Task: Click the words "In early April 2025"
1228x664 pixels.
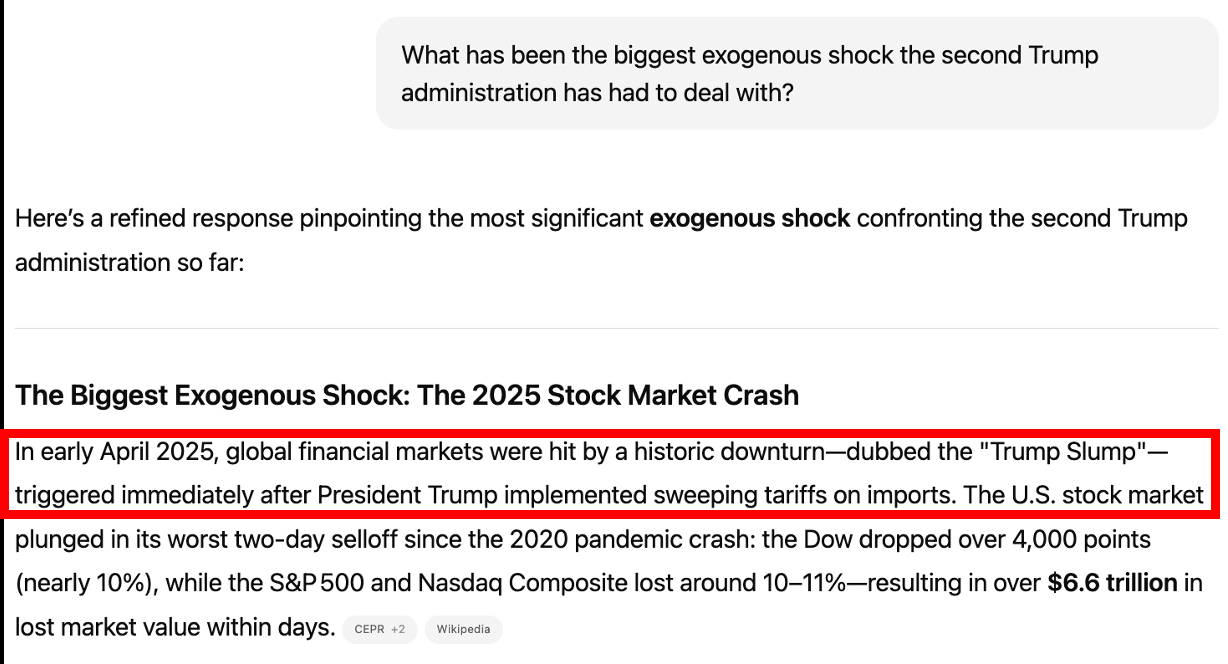Action: click(x=115, y=452)
